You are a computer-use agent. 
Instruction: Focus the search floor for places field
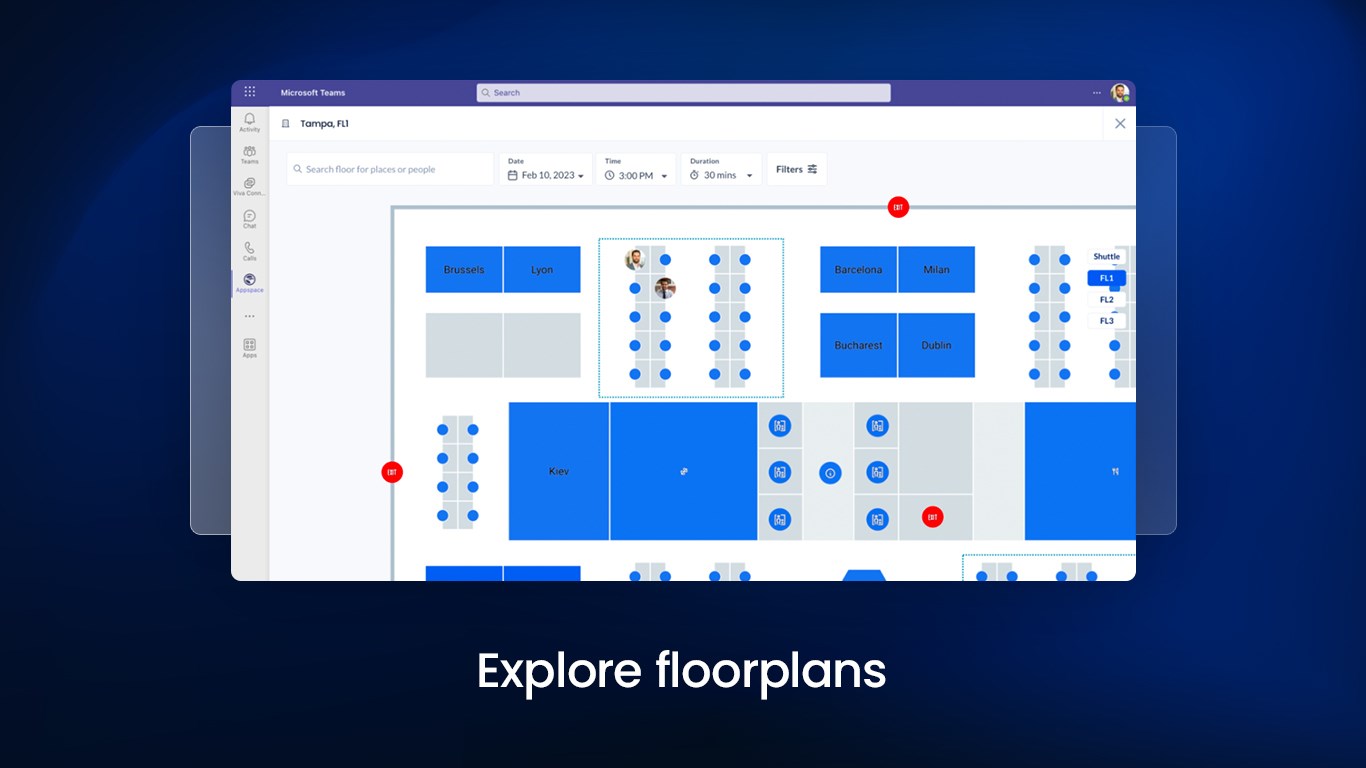[x=390, y=169]
